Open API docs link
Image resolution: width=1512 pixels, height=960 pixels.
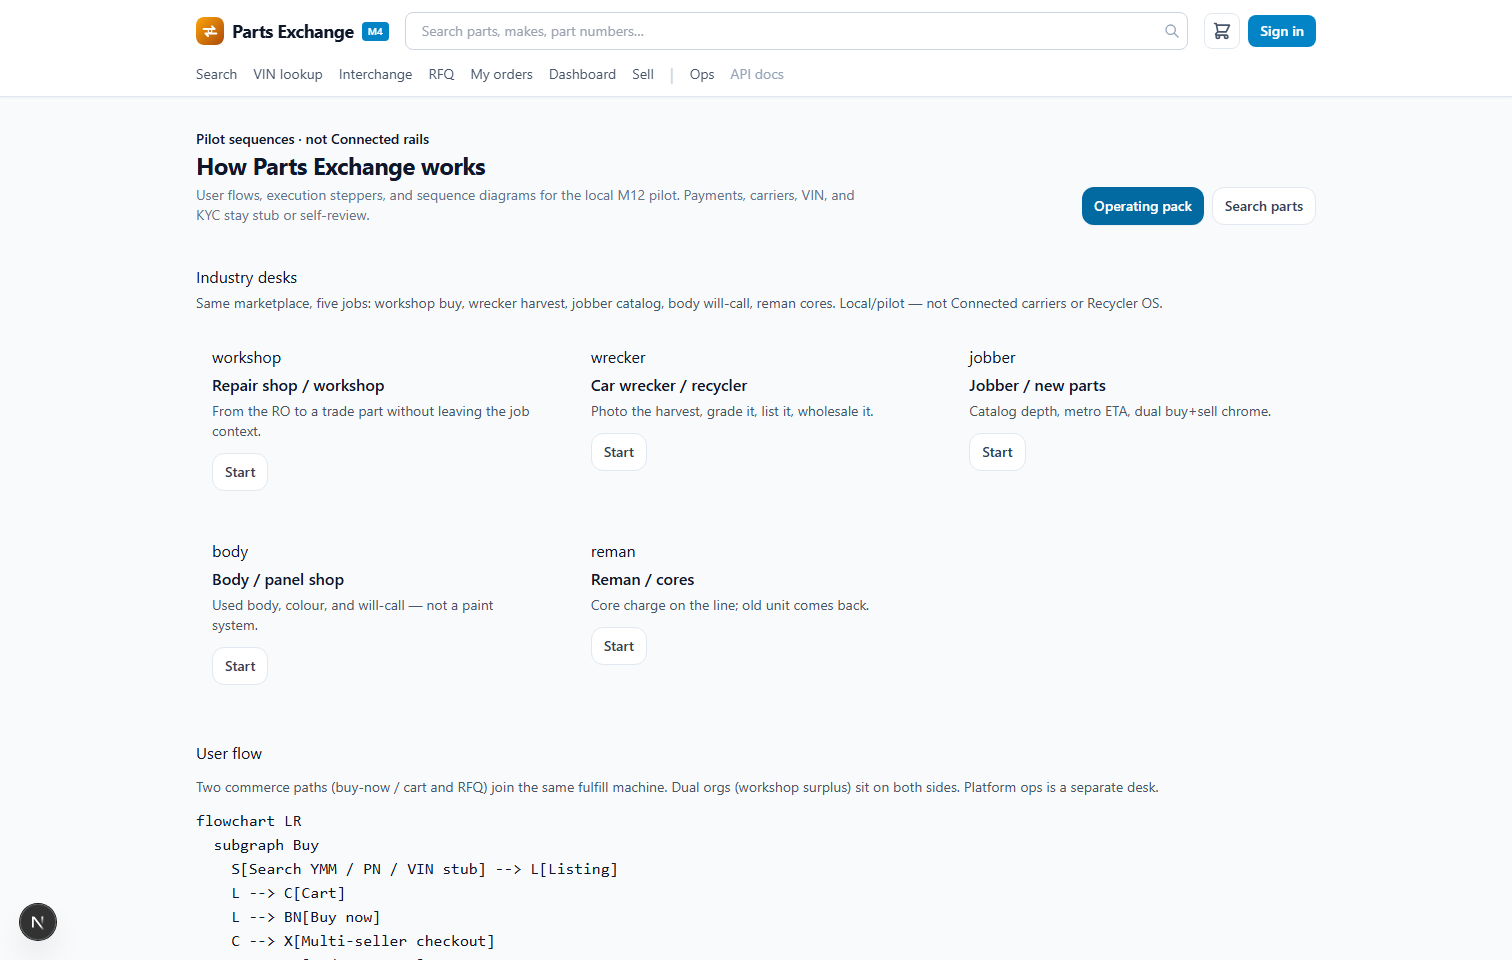tap(757, 74)
